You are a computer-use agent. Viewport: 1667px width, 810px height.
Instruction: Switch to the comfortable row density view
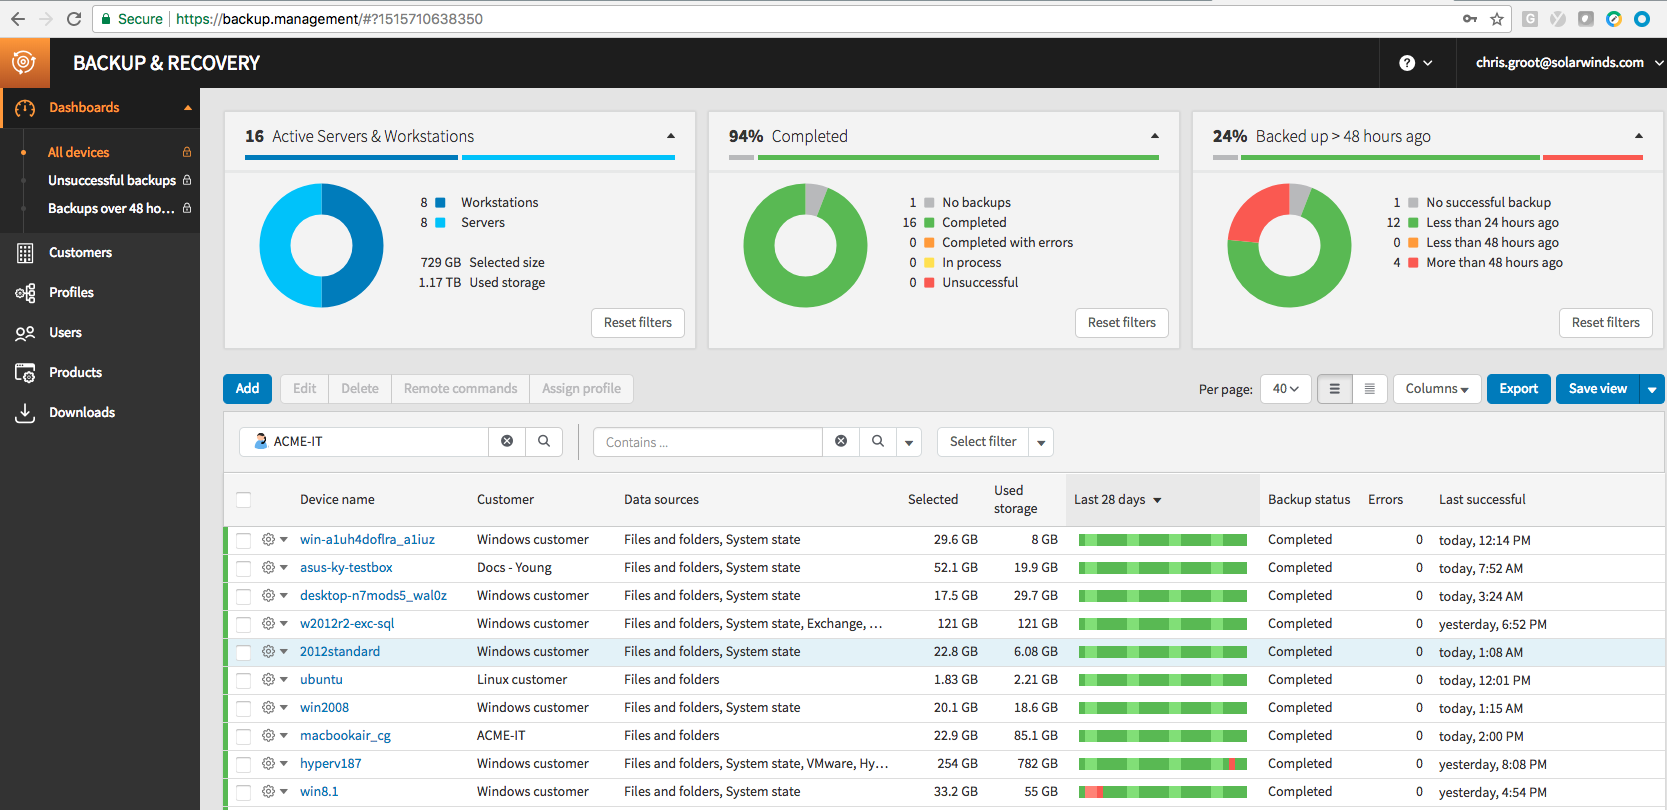(1334, 389)
